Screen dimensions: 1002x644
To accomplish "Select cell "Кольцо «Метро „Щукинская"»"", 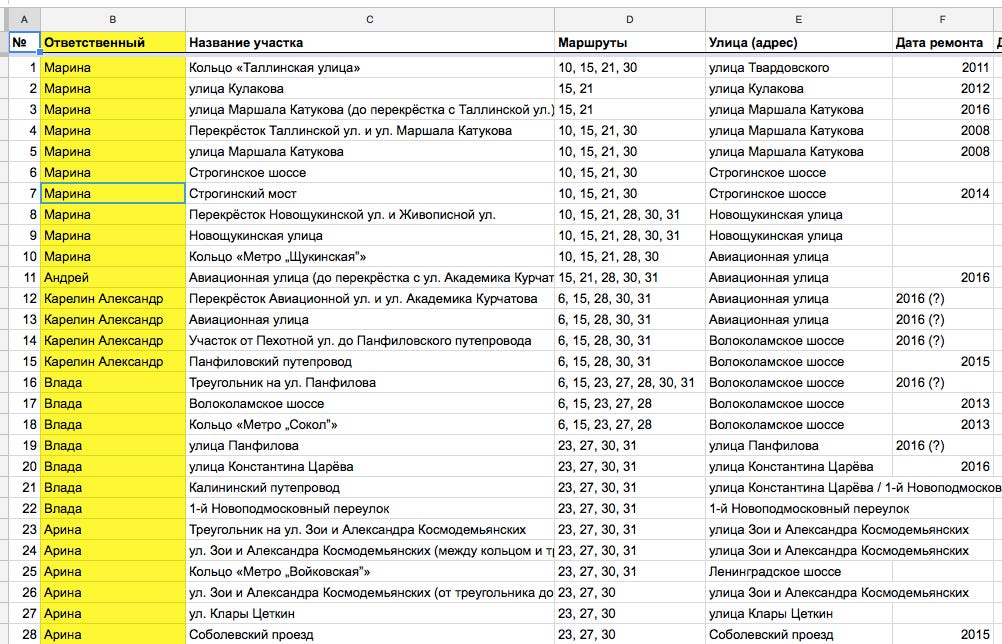I will click(x=369, y=256).
